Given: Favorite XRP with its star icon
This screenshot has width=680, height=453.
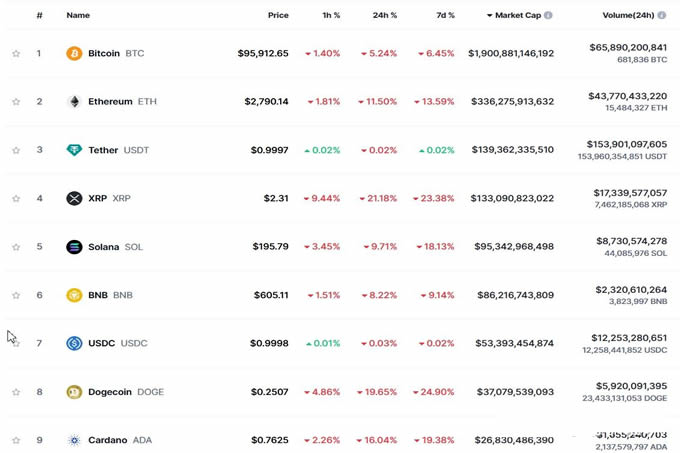Looking at the screenshot, I should [16, 198].
